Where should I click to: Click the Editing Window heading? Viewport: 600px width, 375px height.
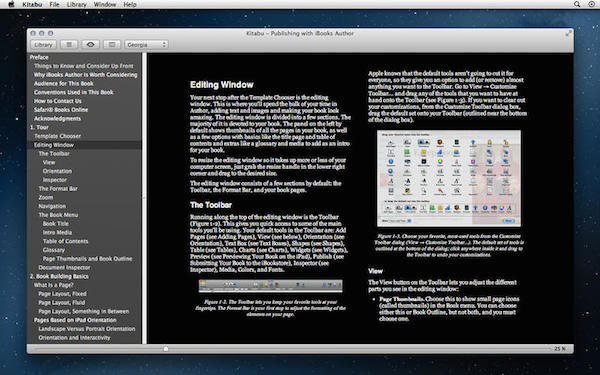[222, 85]
